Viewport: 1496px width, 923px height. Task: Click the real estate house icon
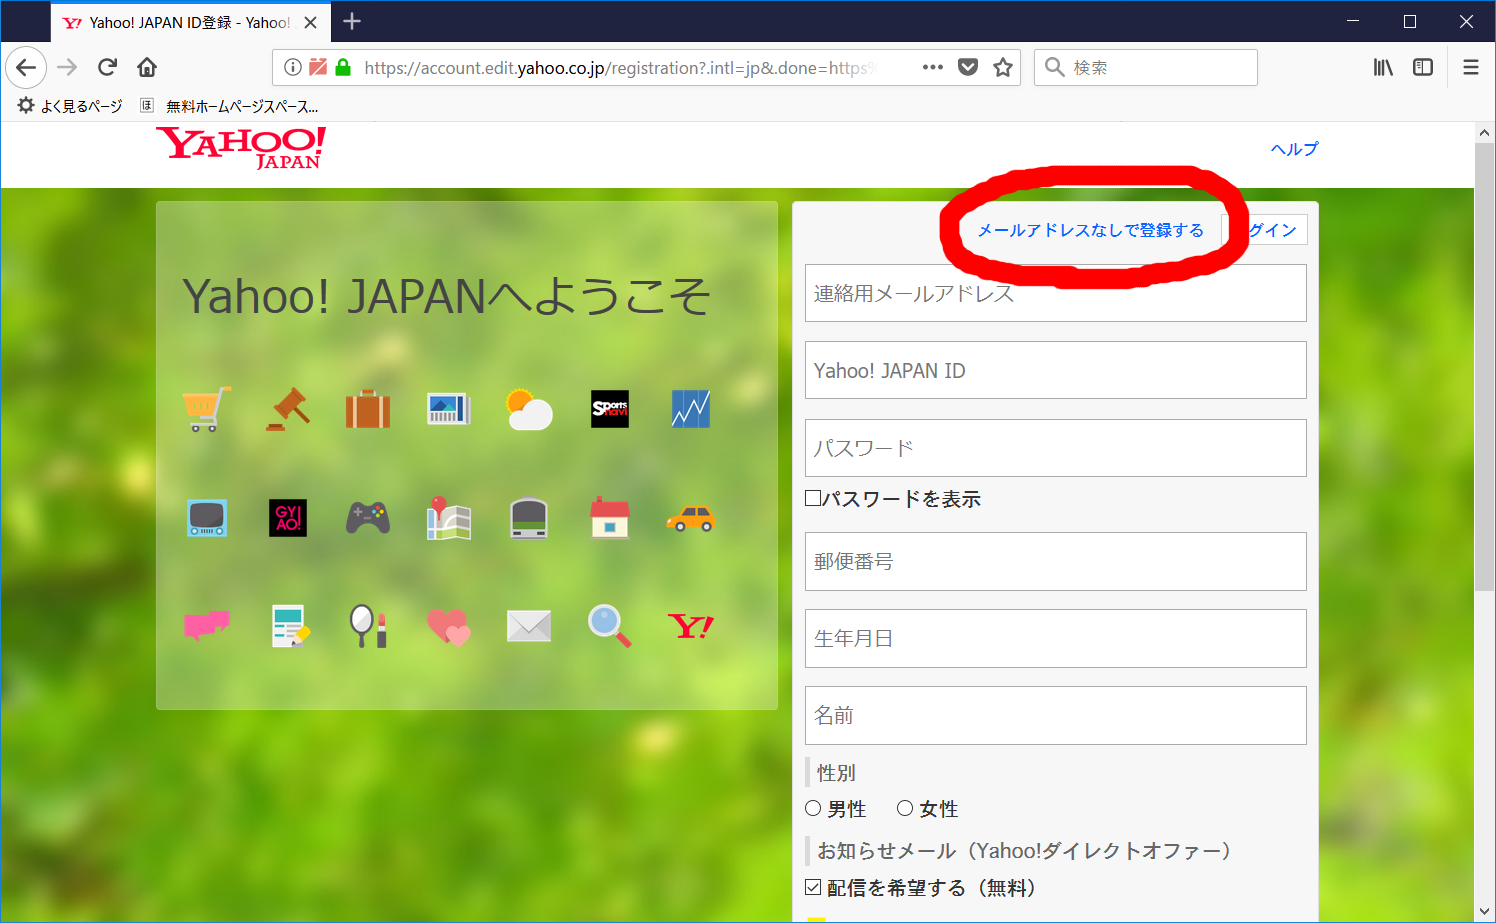tap(610, 518)
